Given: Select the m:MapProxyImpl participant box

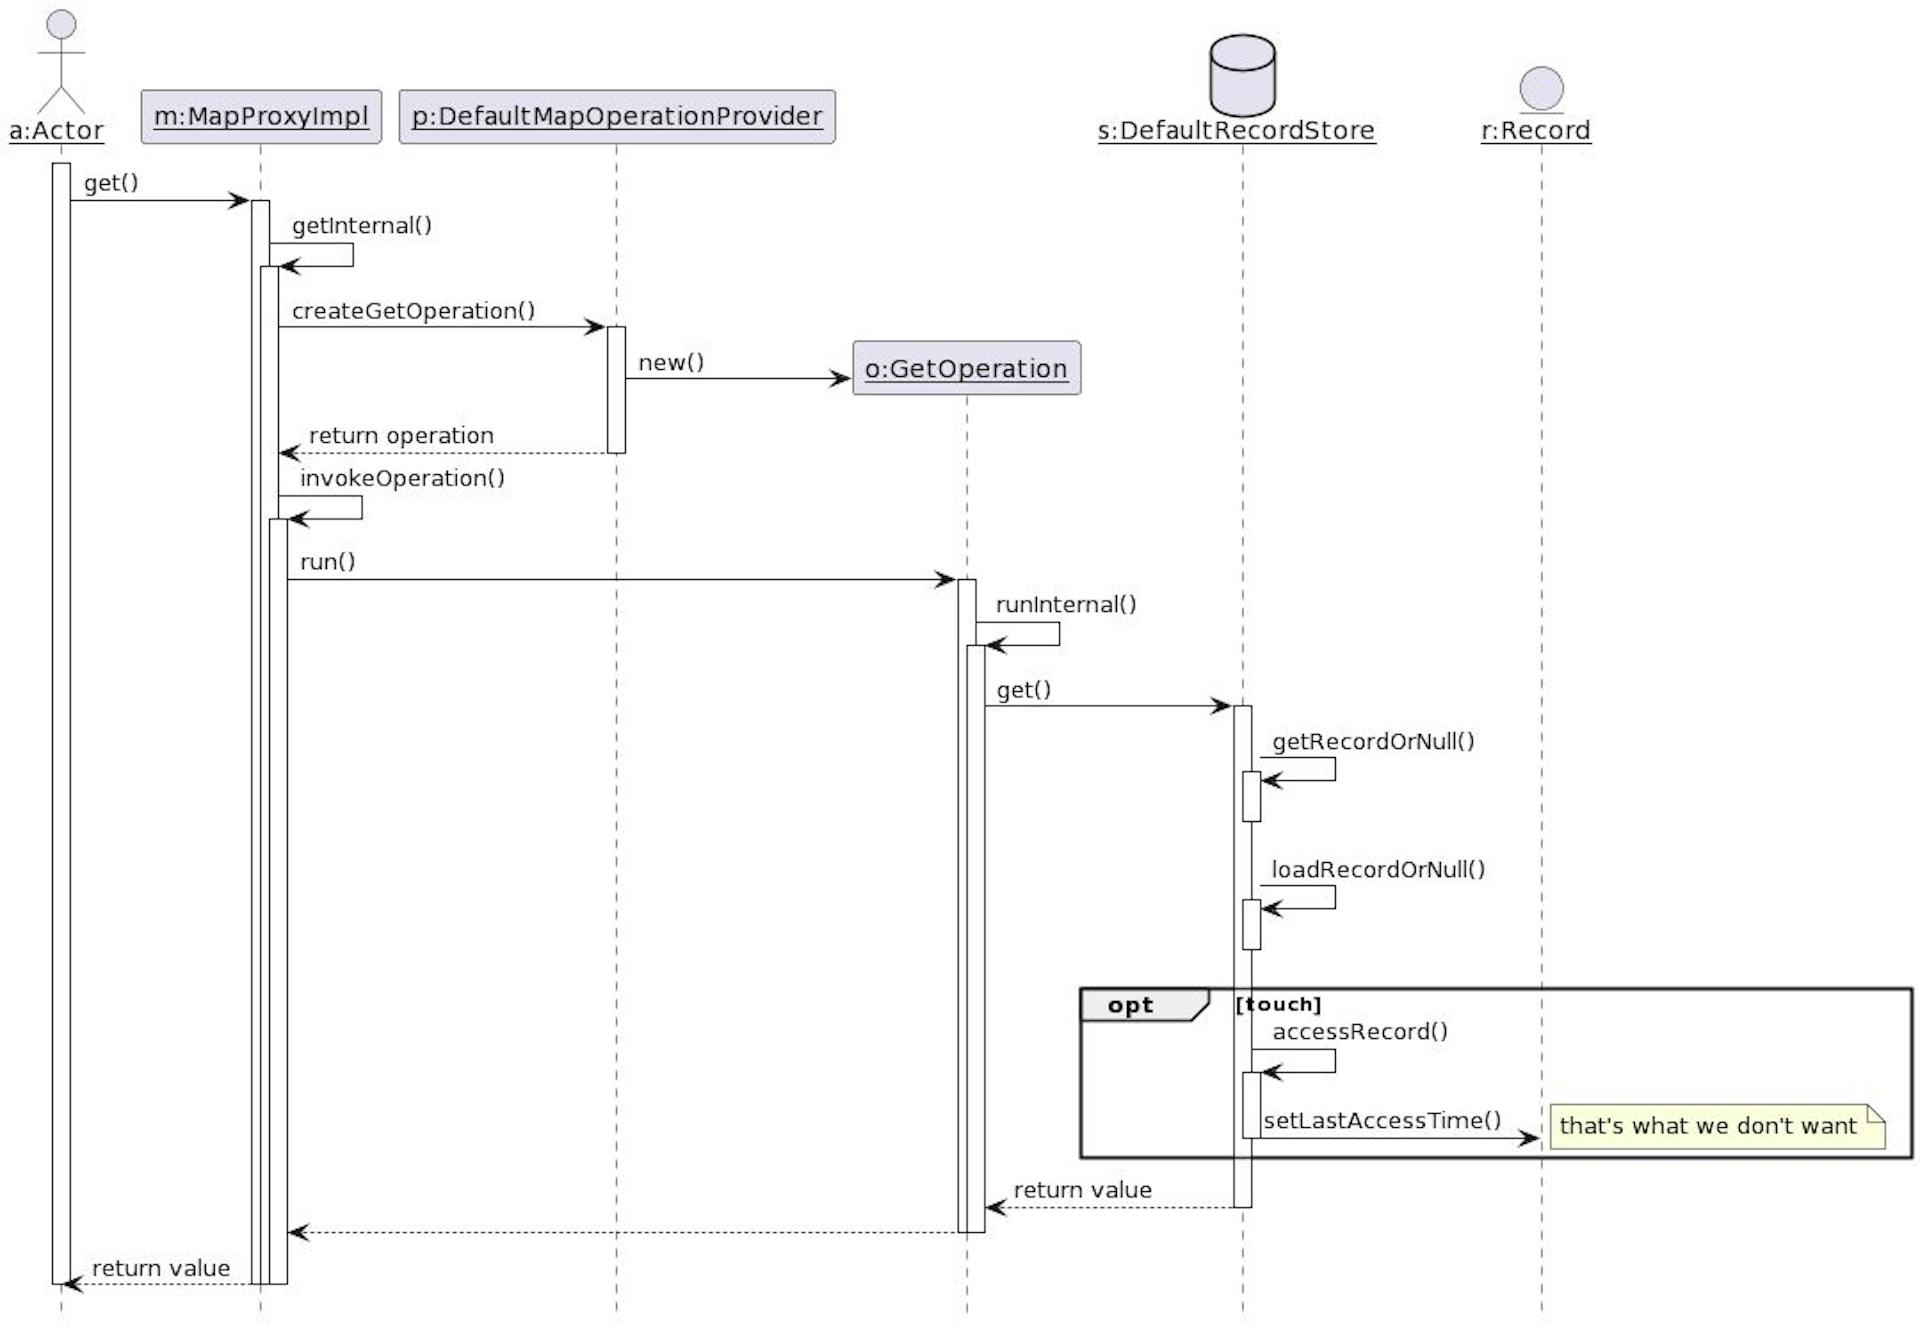Looking at the screenshot, I should [261, 117].
